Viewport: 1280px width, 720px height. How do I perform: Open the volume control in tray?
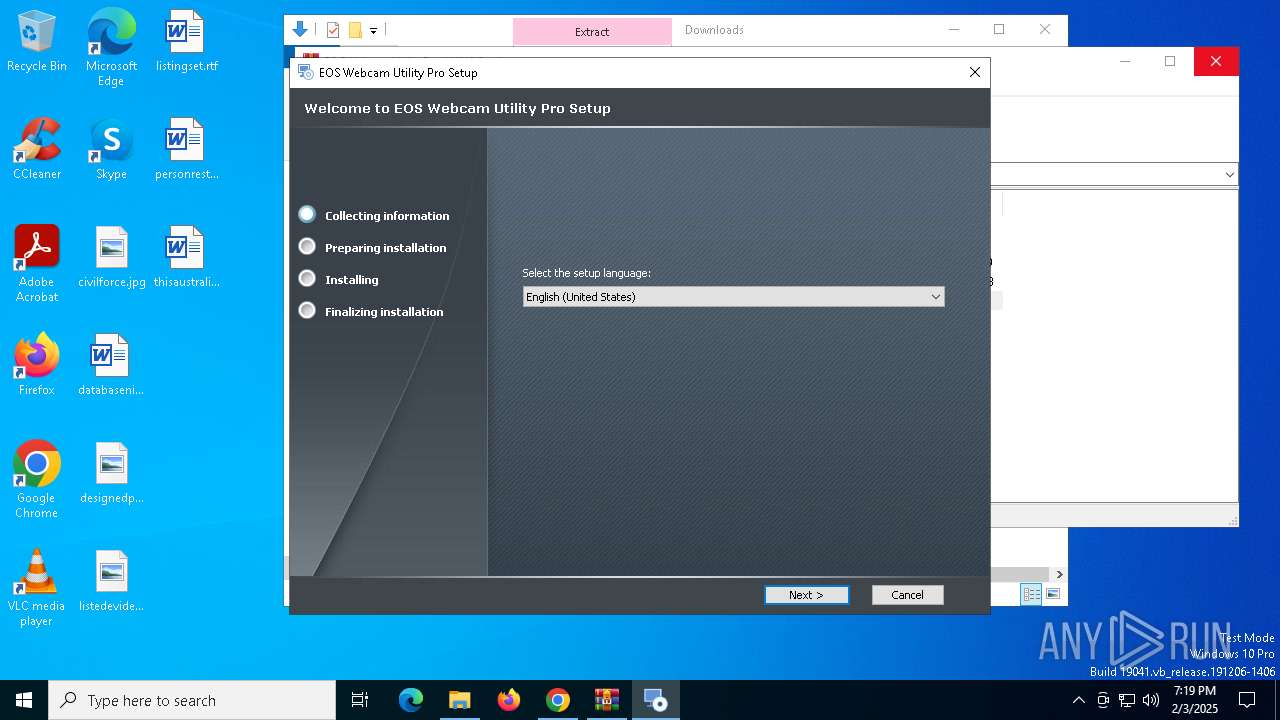(x=1151, y=700)
